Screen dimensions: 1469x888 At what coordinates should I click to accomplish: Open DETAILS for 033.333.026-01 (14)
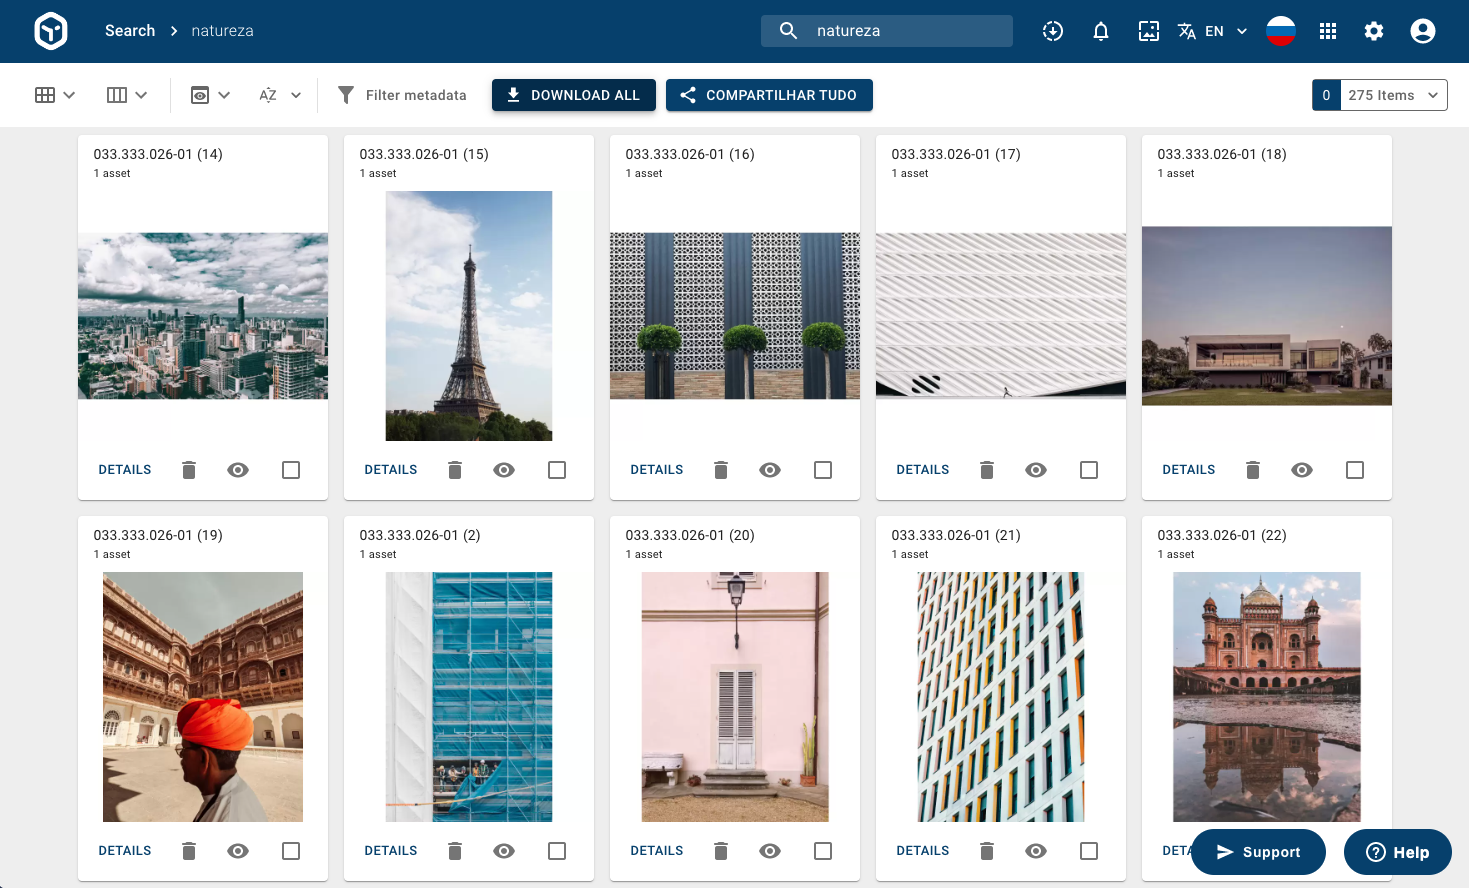(x=125, y=470)
